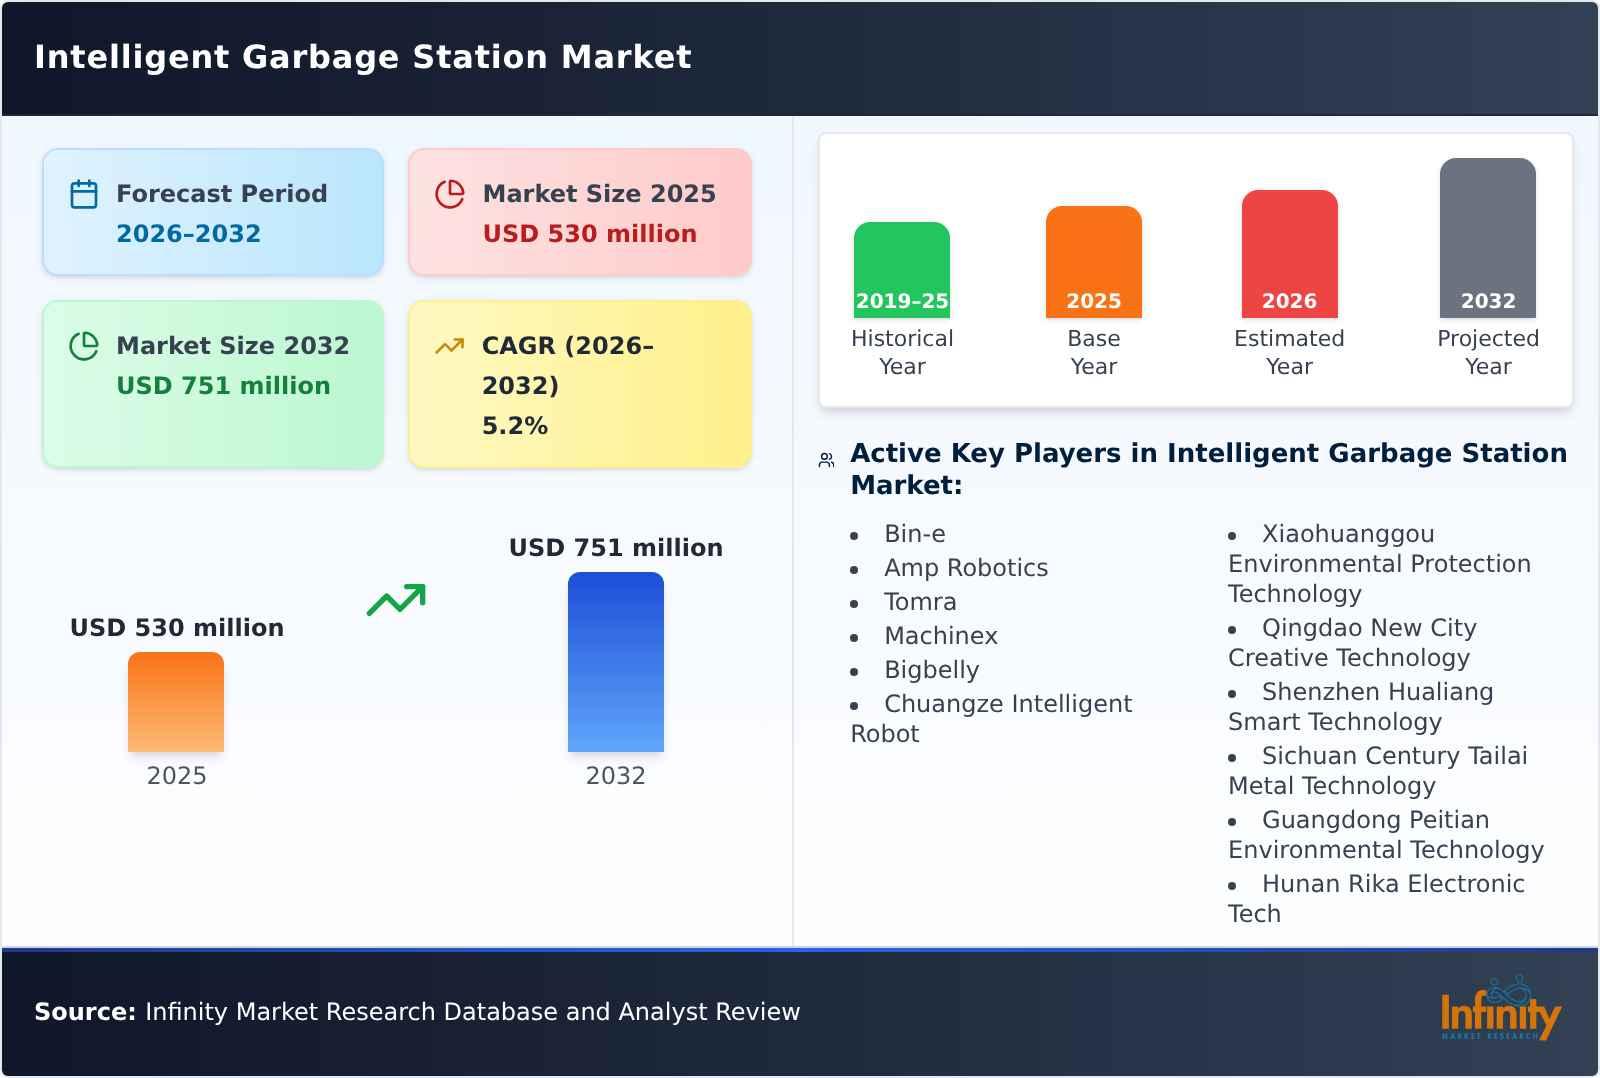Switch to the Market Size 2025 card
This screenshot has width=1600, height=1078.
click(578, 211)
